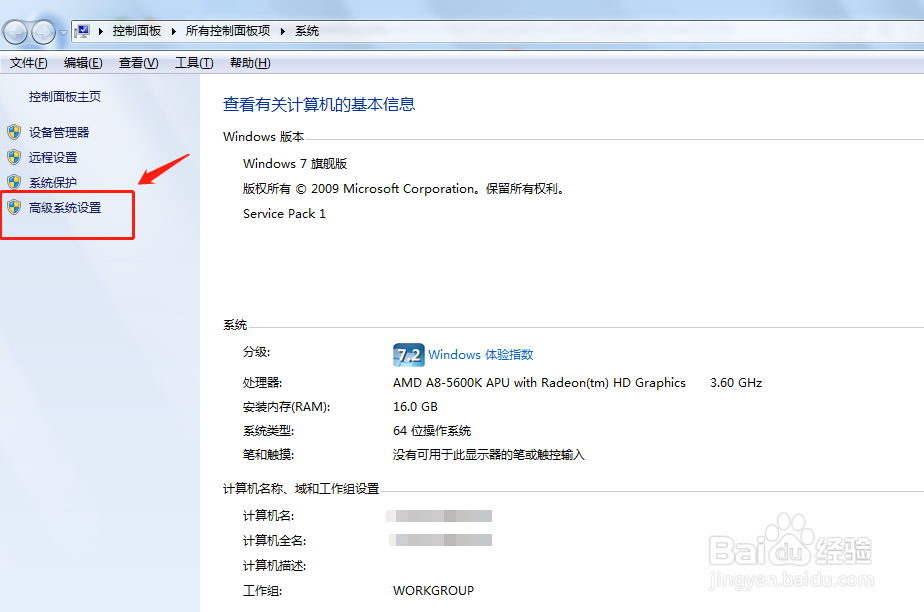Viewport: 924px width, 612px height.
Task: Click 所有控制面板项 breadcrumb segment
Action: click(x=228, y=31)
